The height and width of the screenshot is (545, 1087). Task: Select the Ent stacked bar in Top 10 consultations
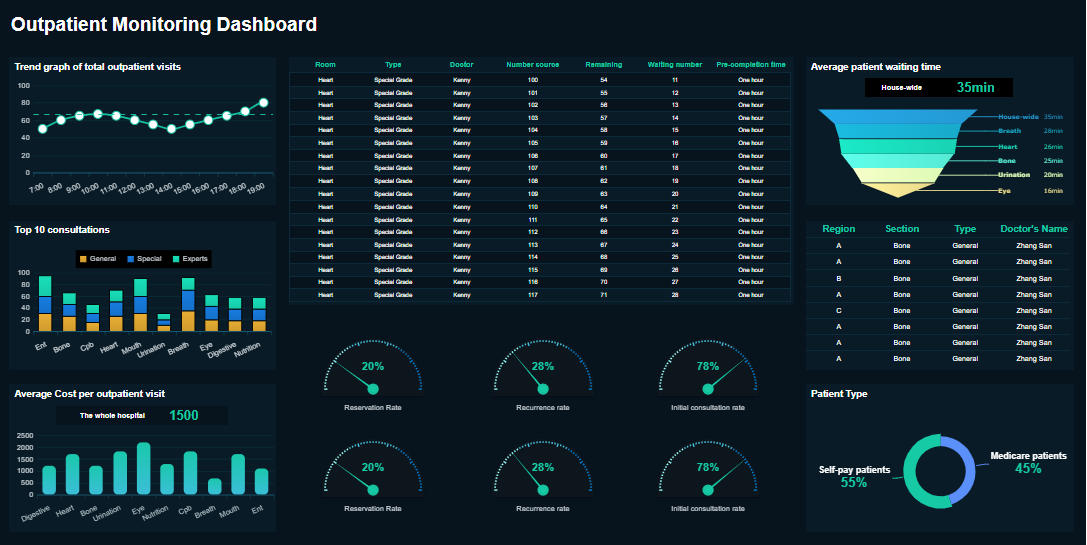(45, 304)
